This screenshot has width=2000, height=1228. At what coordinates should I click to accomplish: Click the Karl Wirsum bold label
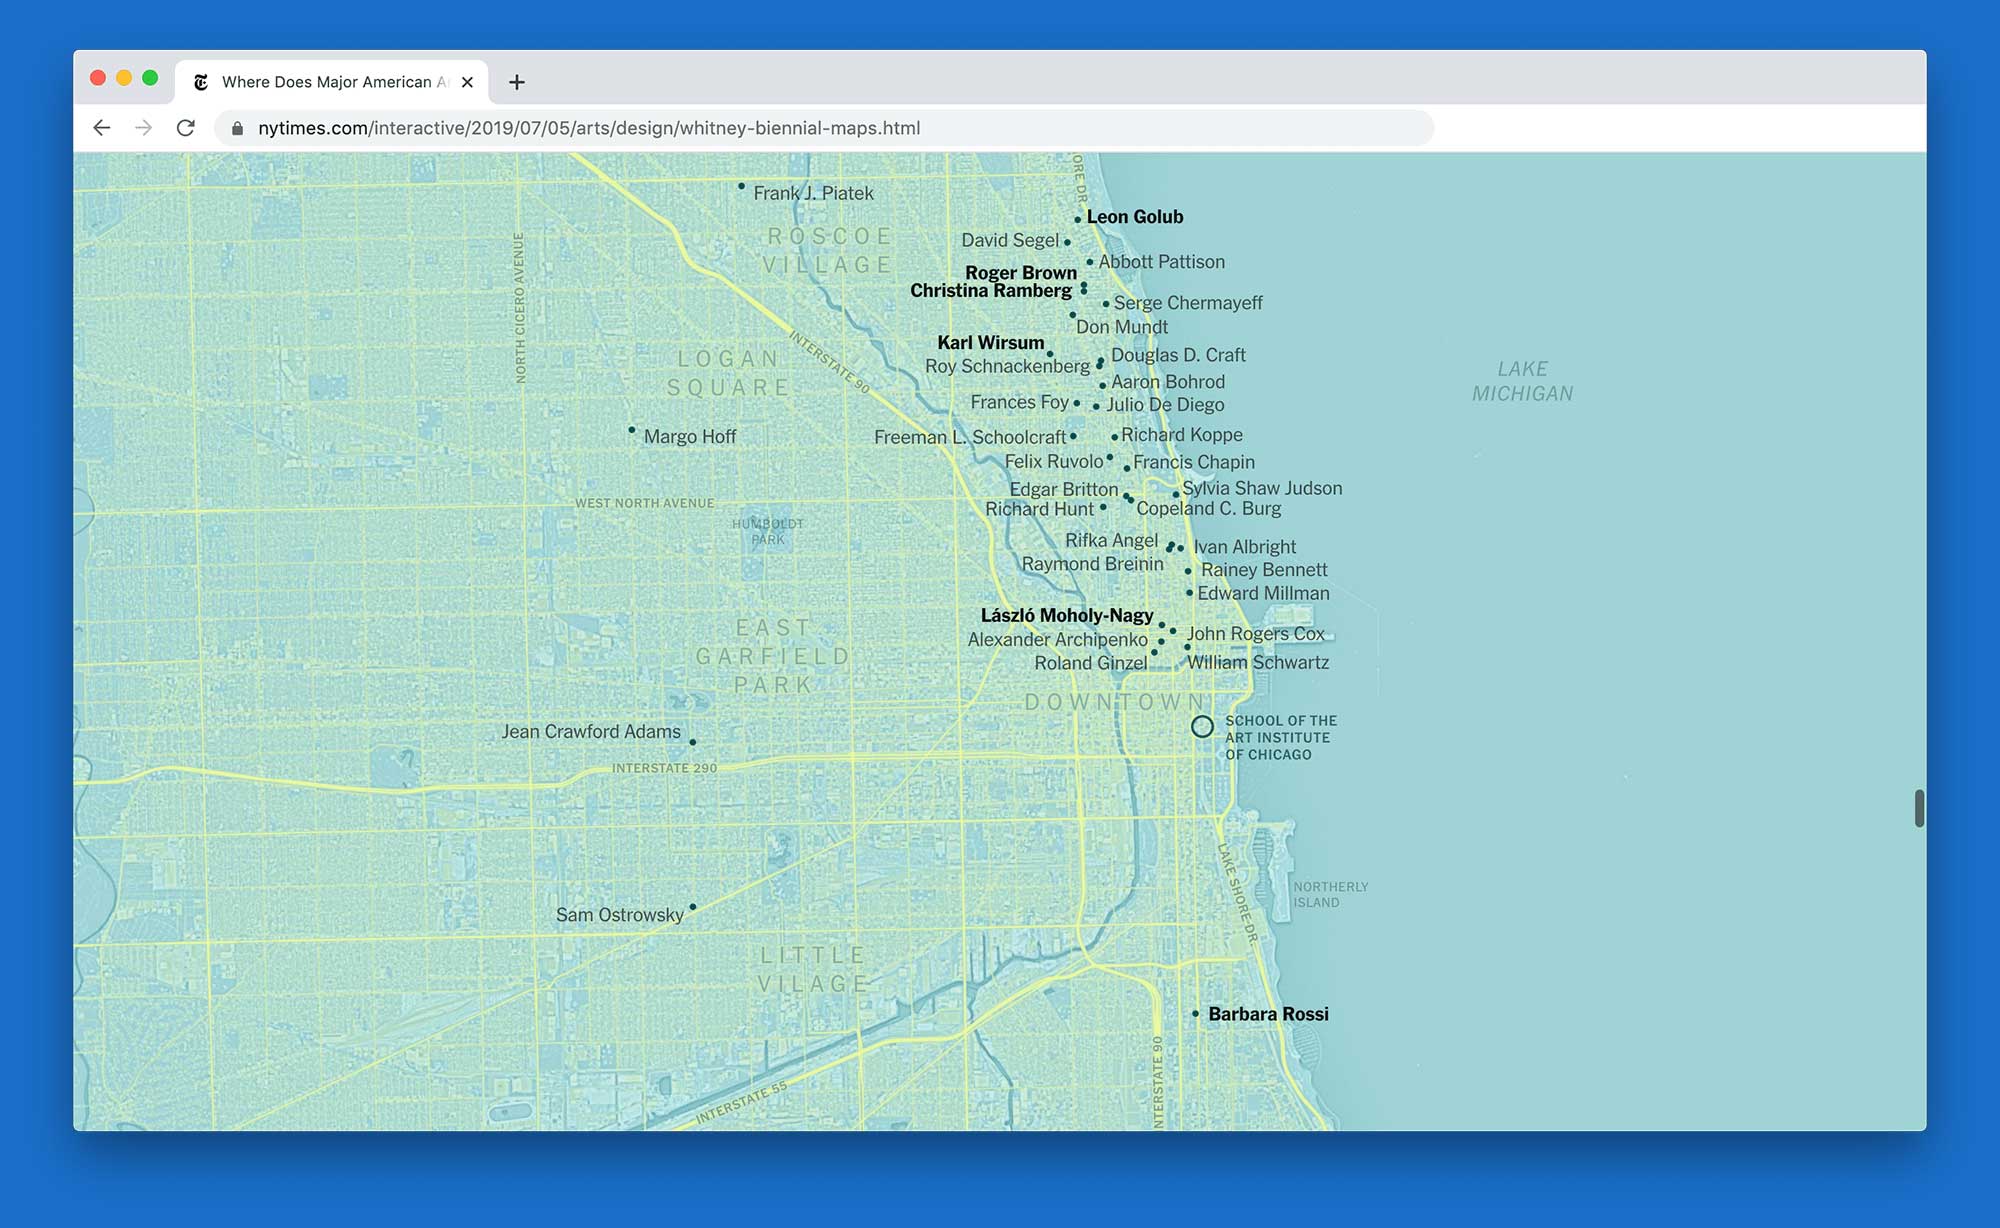[x=990, y=343]
